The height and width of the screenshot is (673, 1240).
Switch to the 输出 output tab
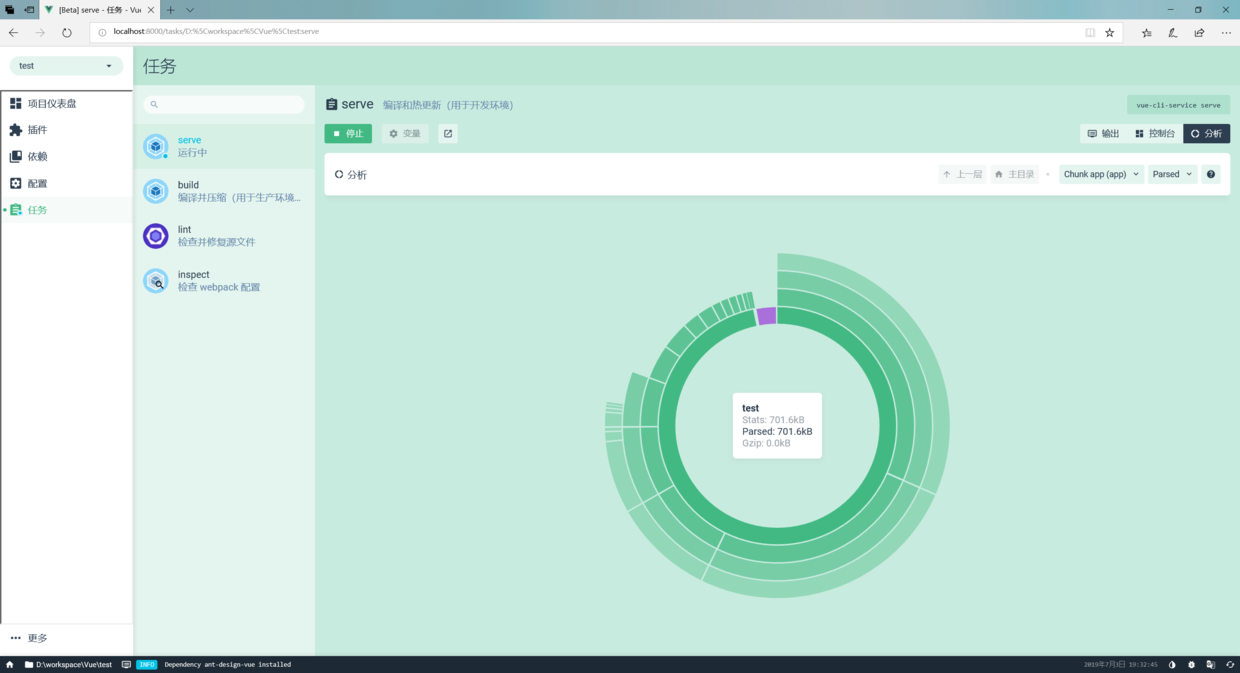(x=1104, y=133)
